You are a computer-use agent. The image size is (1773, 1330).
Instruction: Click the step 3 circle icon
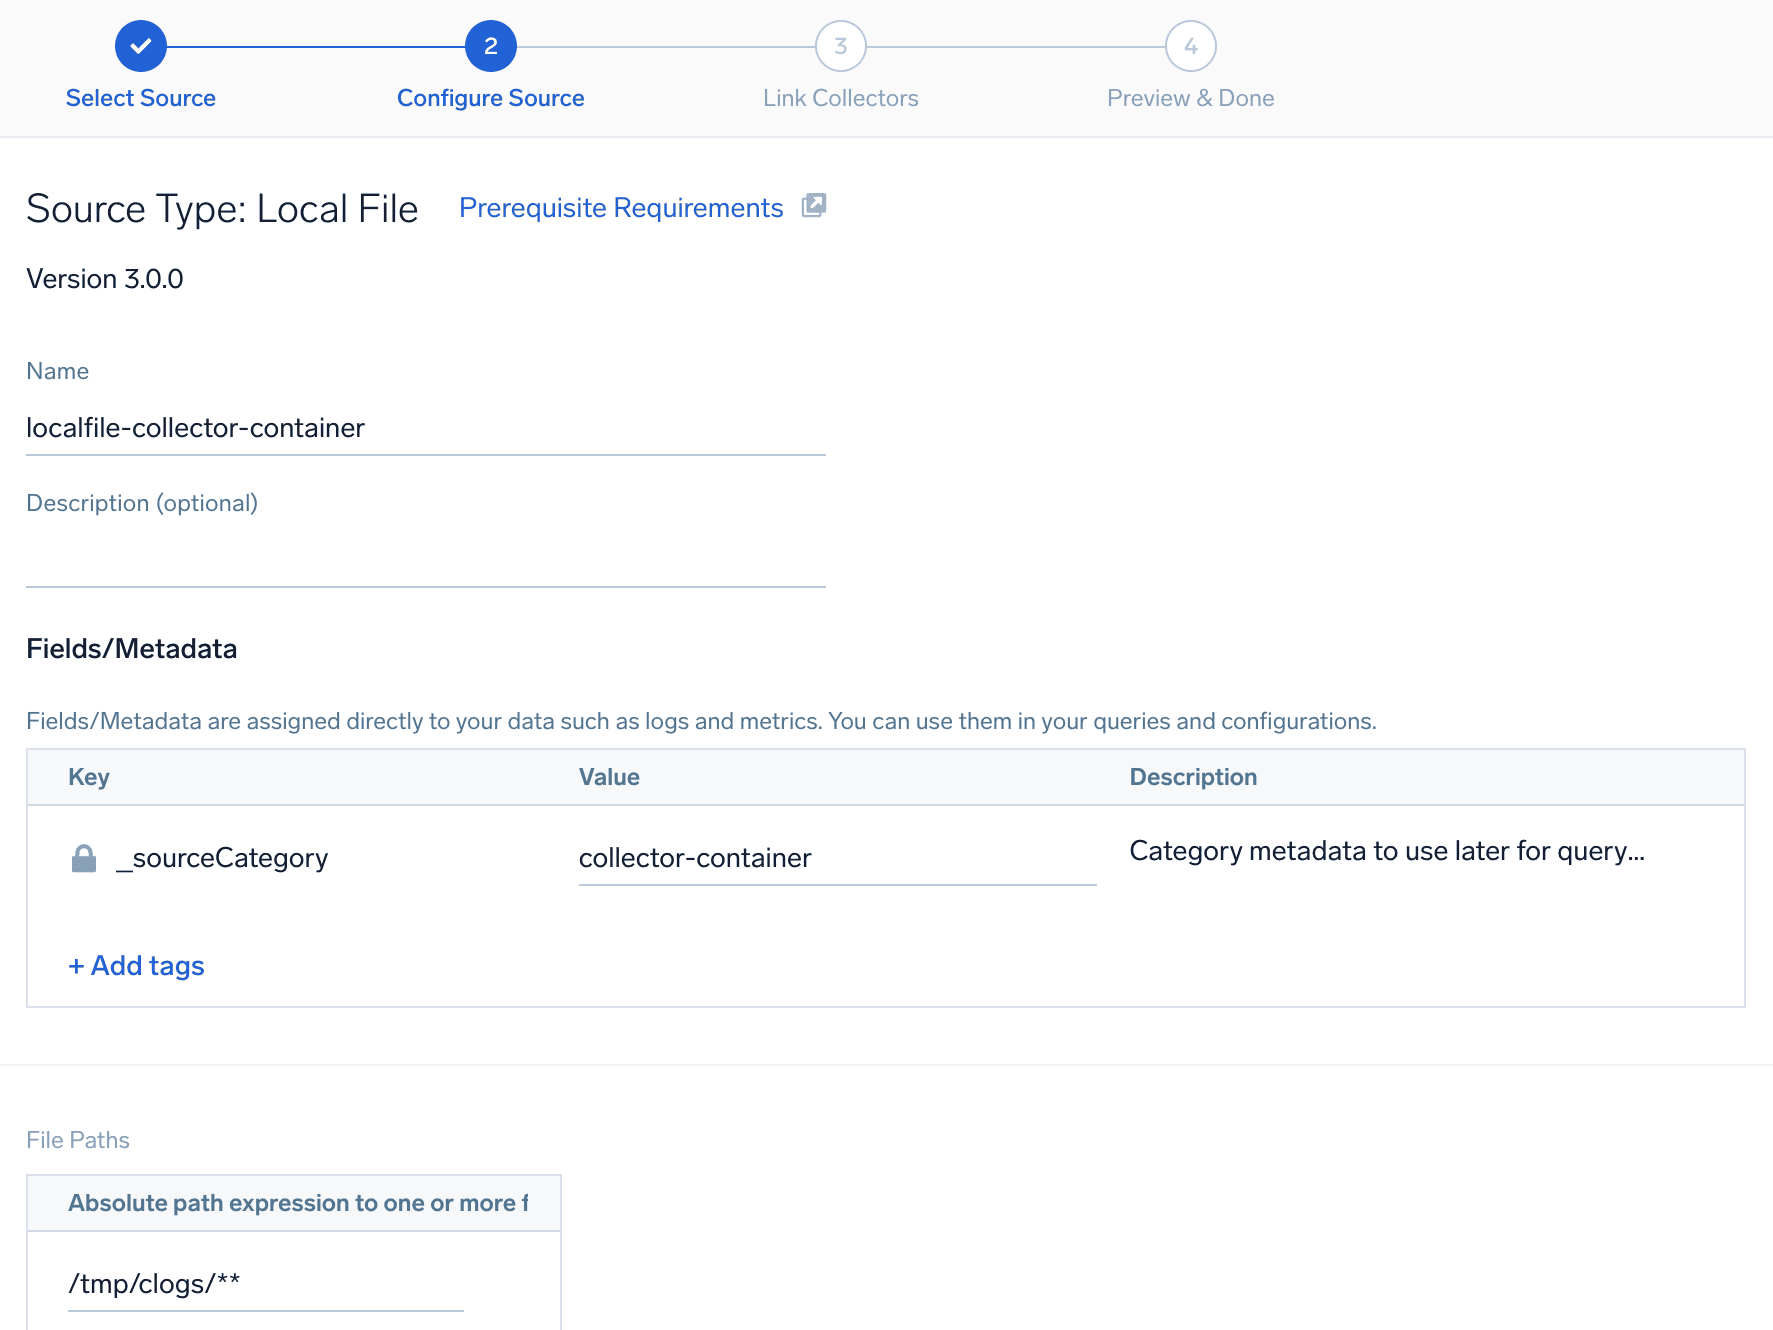click(x=840, y=45)
